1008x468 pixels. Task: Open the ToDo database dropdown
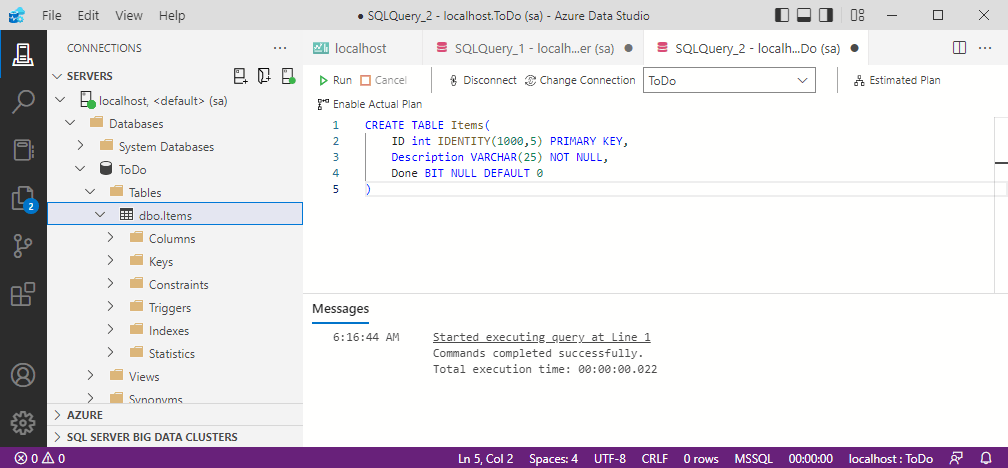pos(729,81)
